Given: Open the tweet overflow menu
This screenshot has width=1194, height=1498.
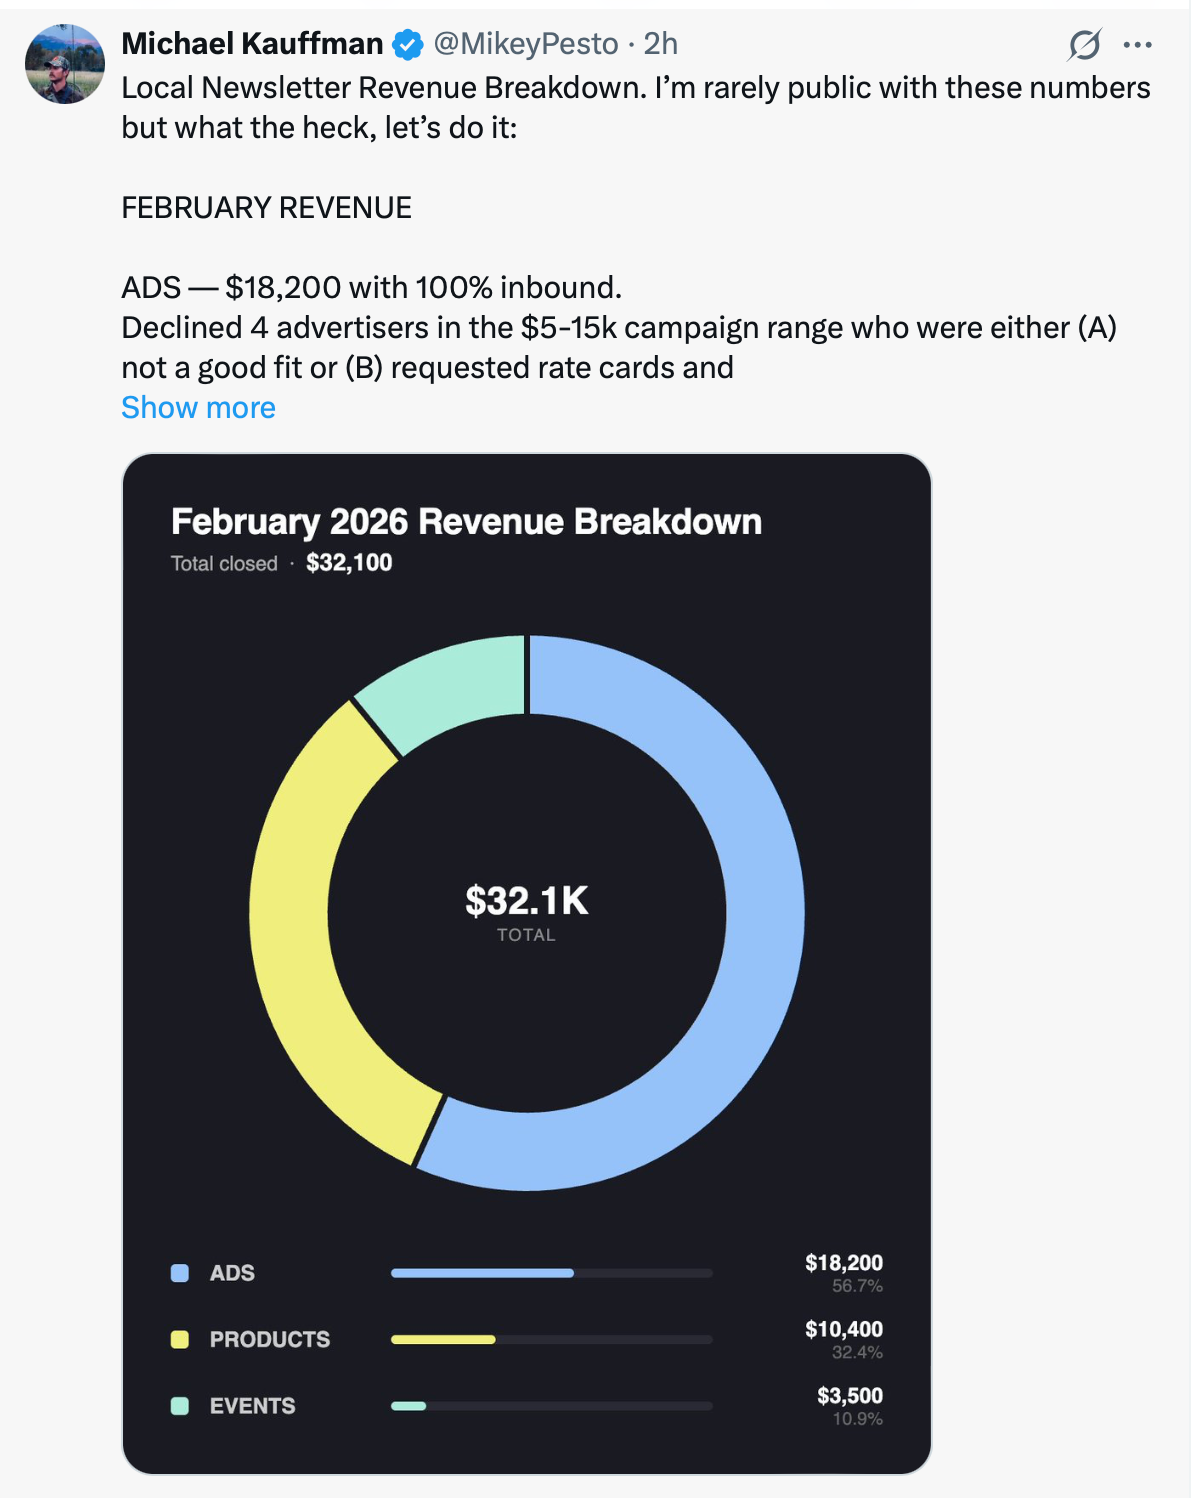Looking at the screenshot, I should click(x=1138, y=43).
